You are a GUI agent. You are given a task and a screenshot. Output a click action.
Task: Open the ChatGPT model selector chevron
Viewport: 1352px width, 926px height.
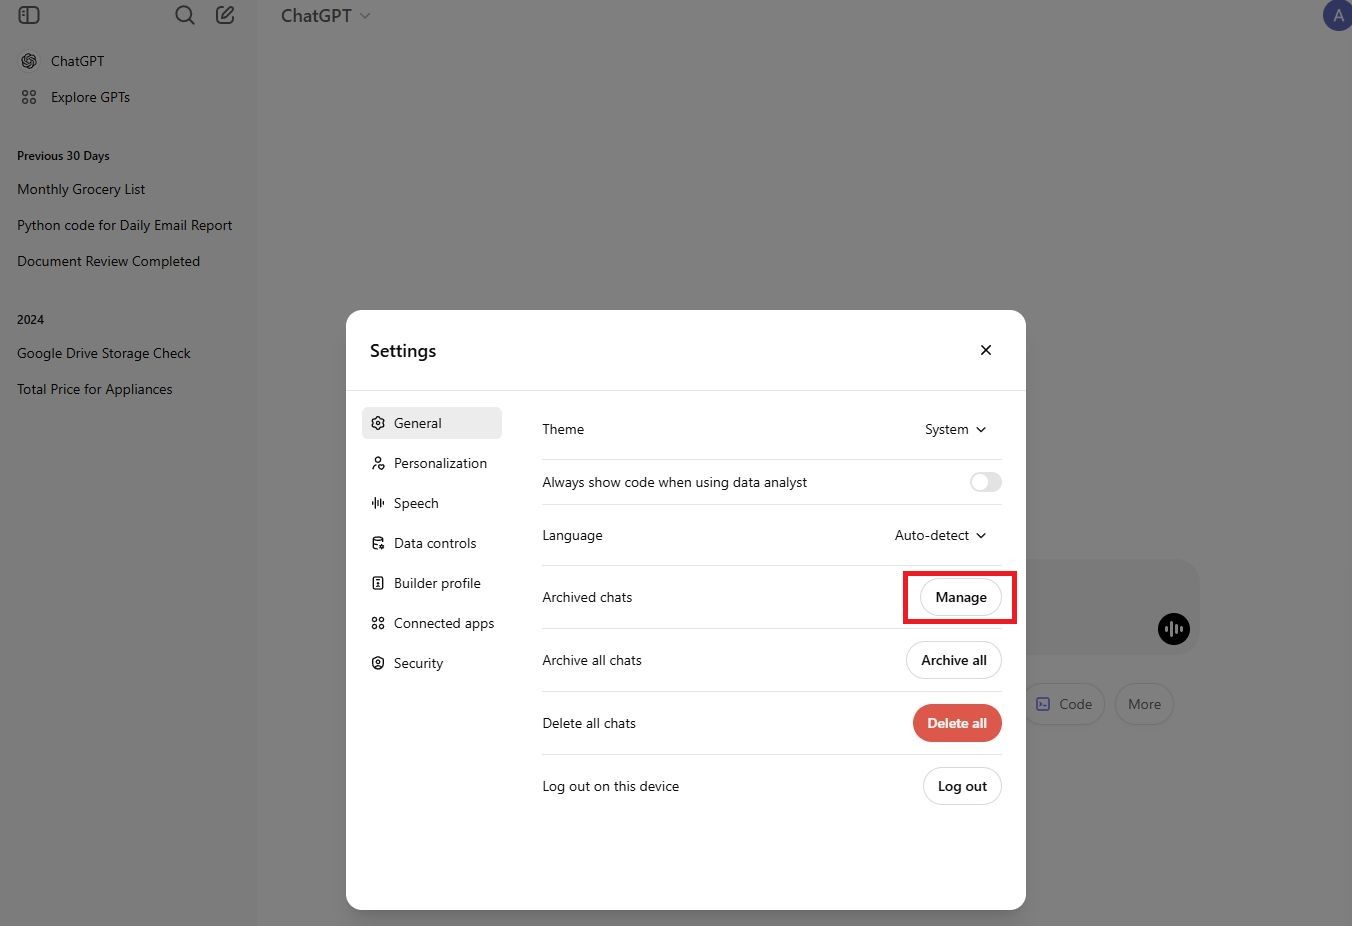click(x=364, y=15)
